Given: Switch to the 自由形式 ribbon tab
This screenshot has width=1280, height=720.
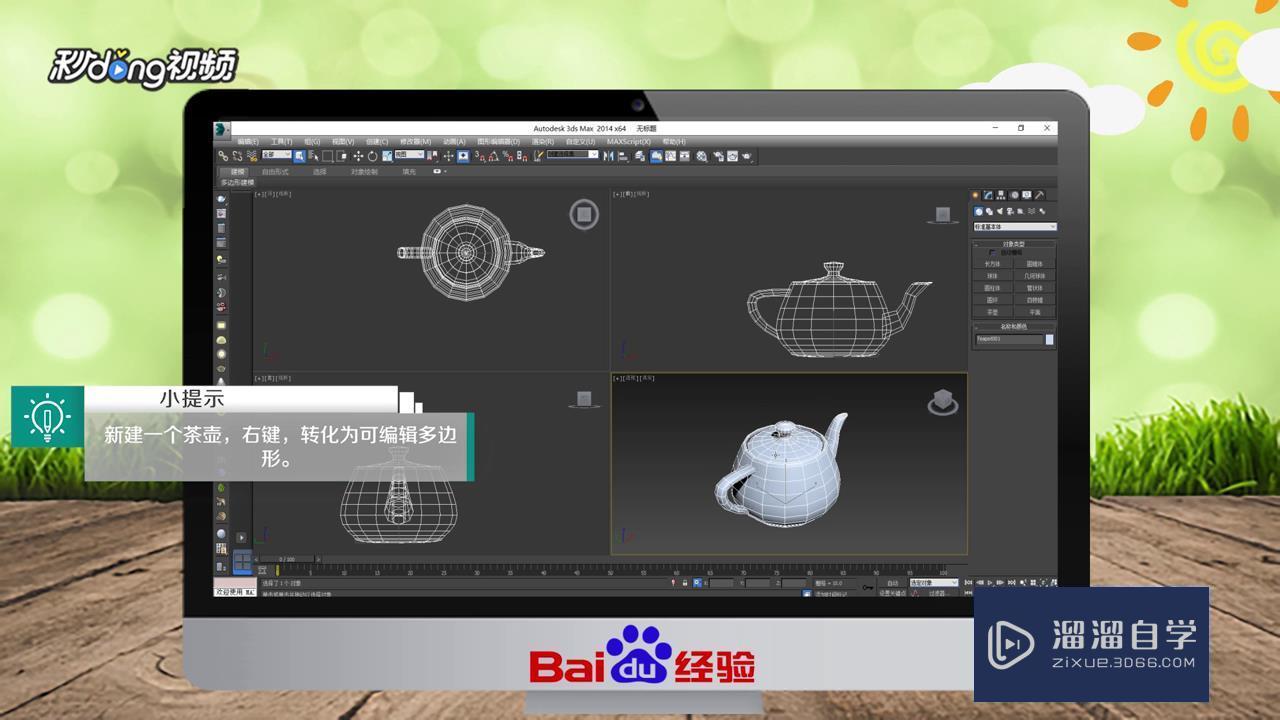Looking at the screenshot, I should [x=275, y=172].
